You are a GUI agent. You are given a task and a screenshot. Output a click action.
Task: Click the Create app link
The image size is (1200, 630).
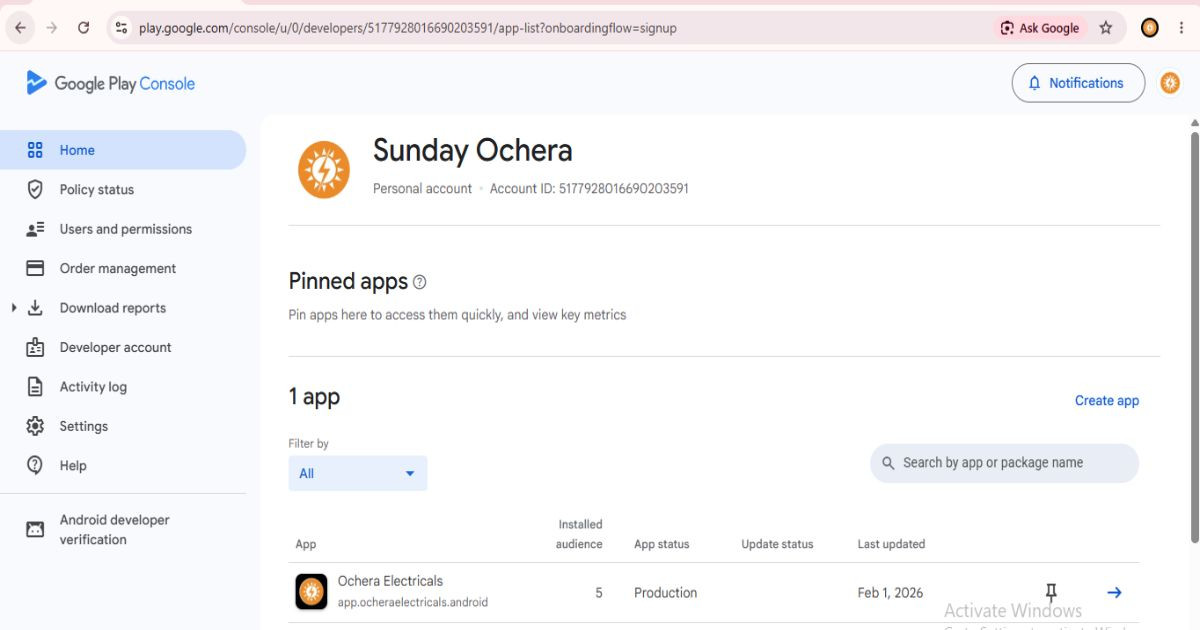[1107, 400]
